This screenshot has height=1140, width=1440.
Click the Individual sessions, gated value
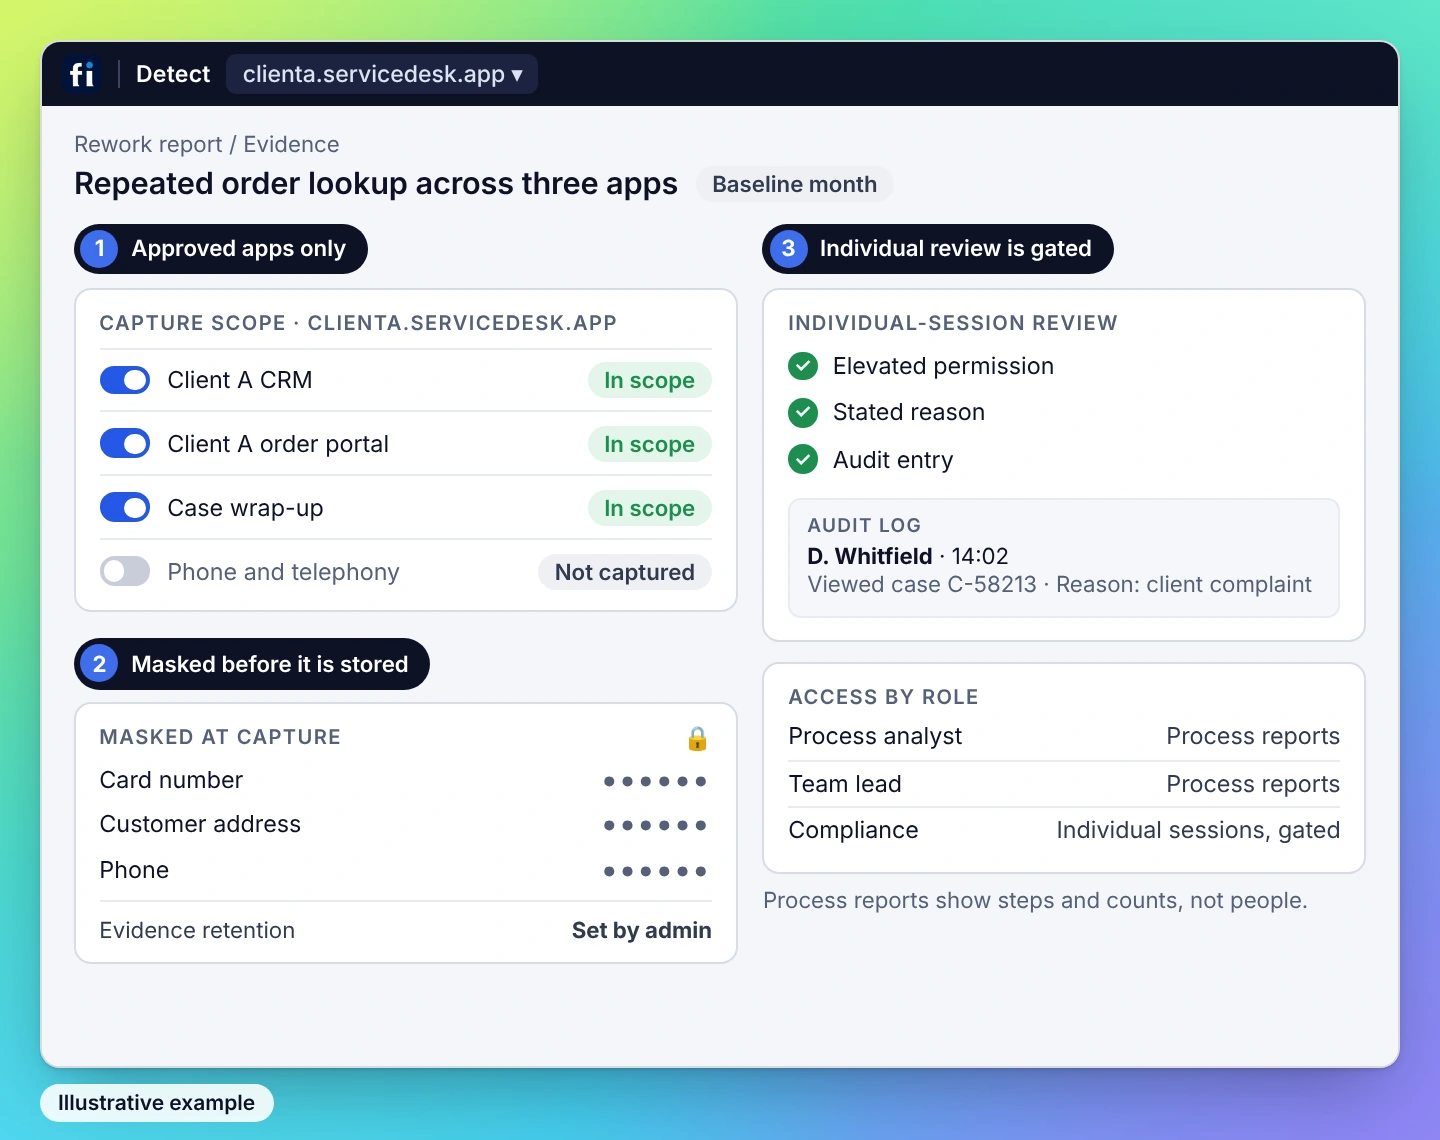(x=1198, y=830)
